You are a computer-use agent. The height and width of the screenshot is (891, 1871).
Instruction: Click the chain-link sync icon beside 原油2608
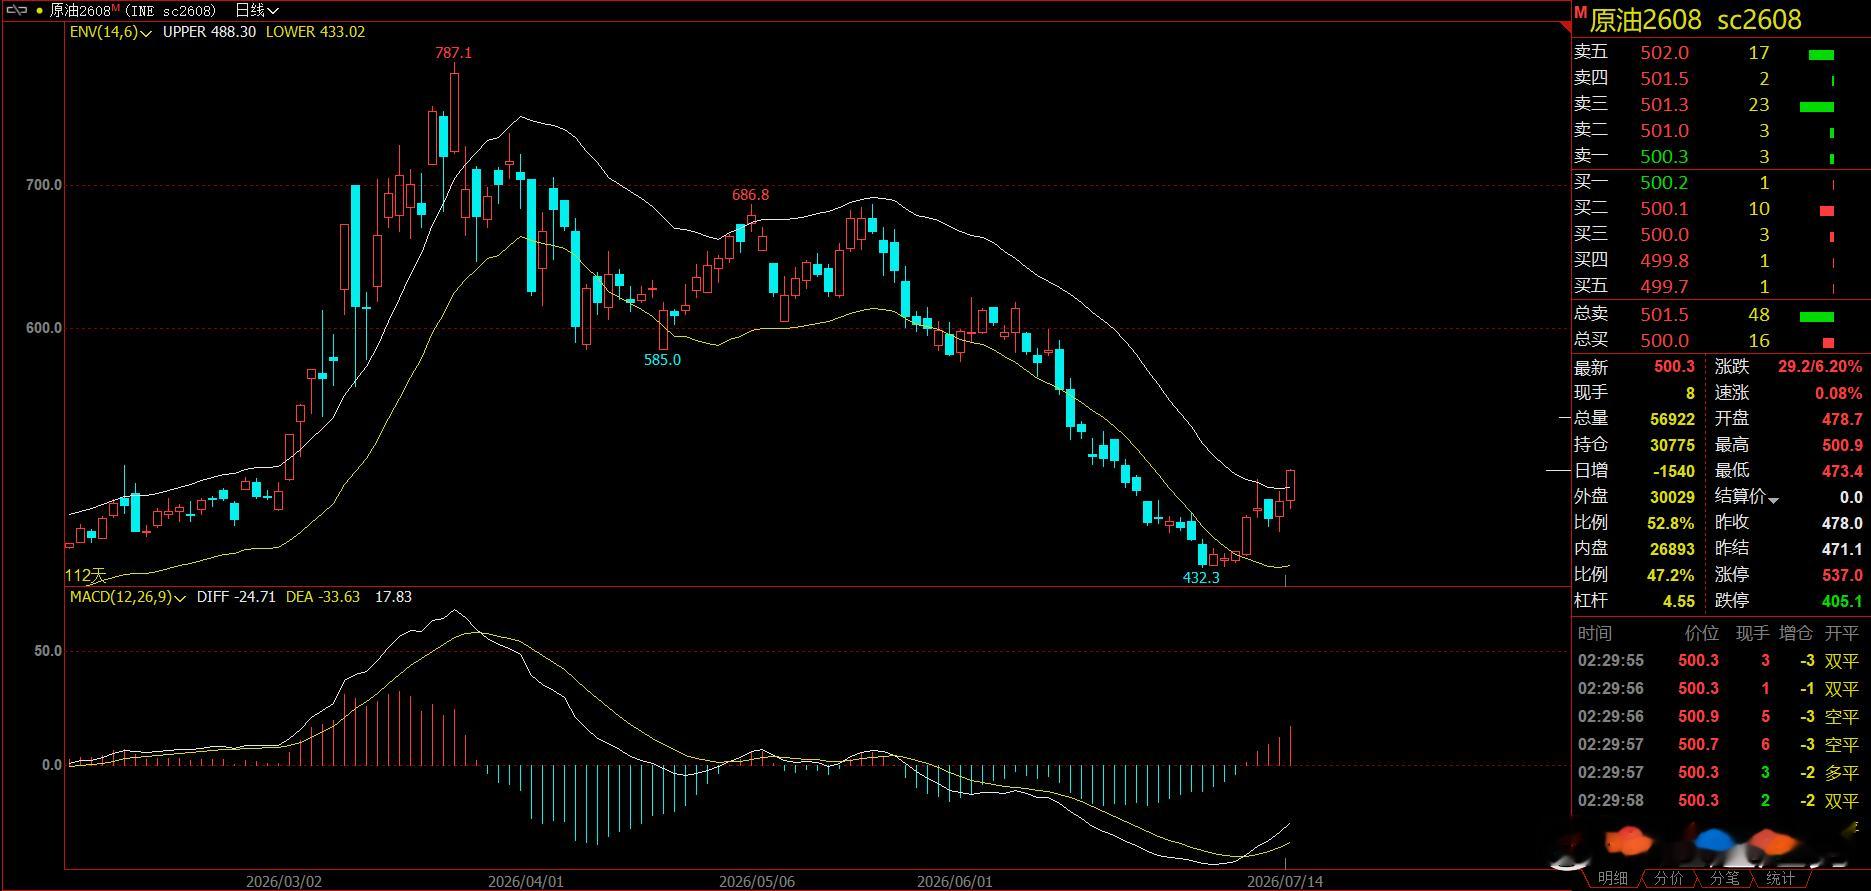tap(16, 10)
